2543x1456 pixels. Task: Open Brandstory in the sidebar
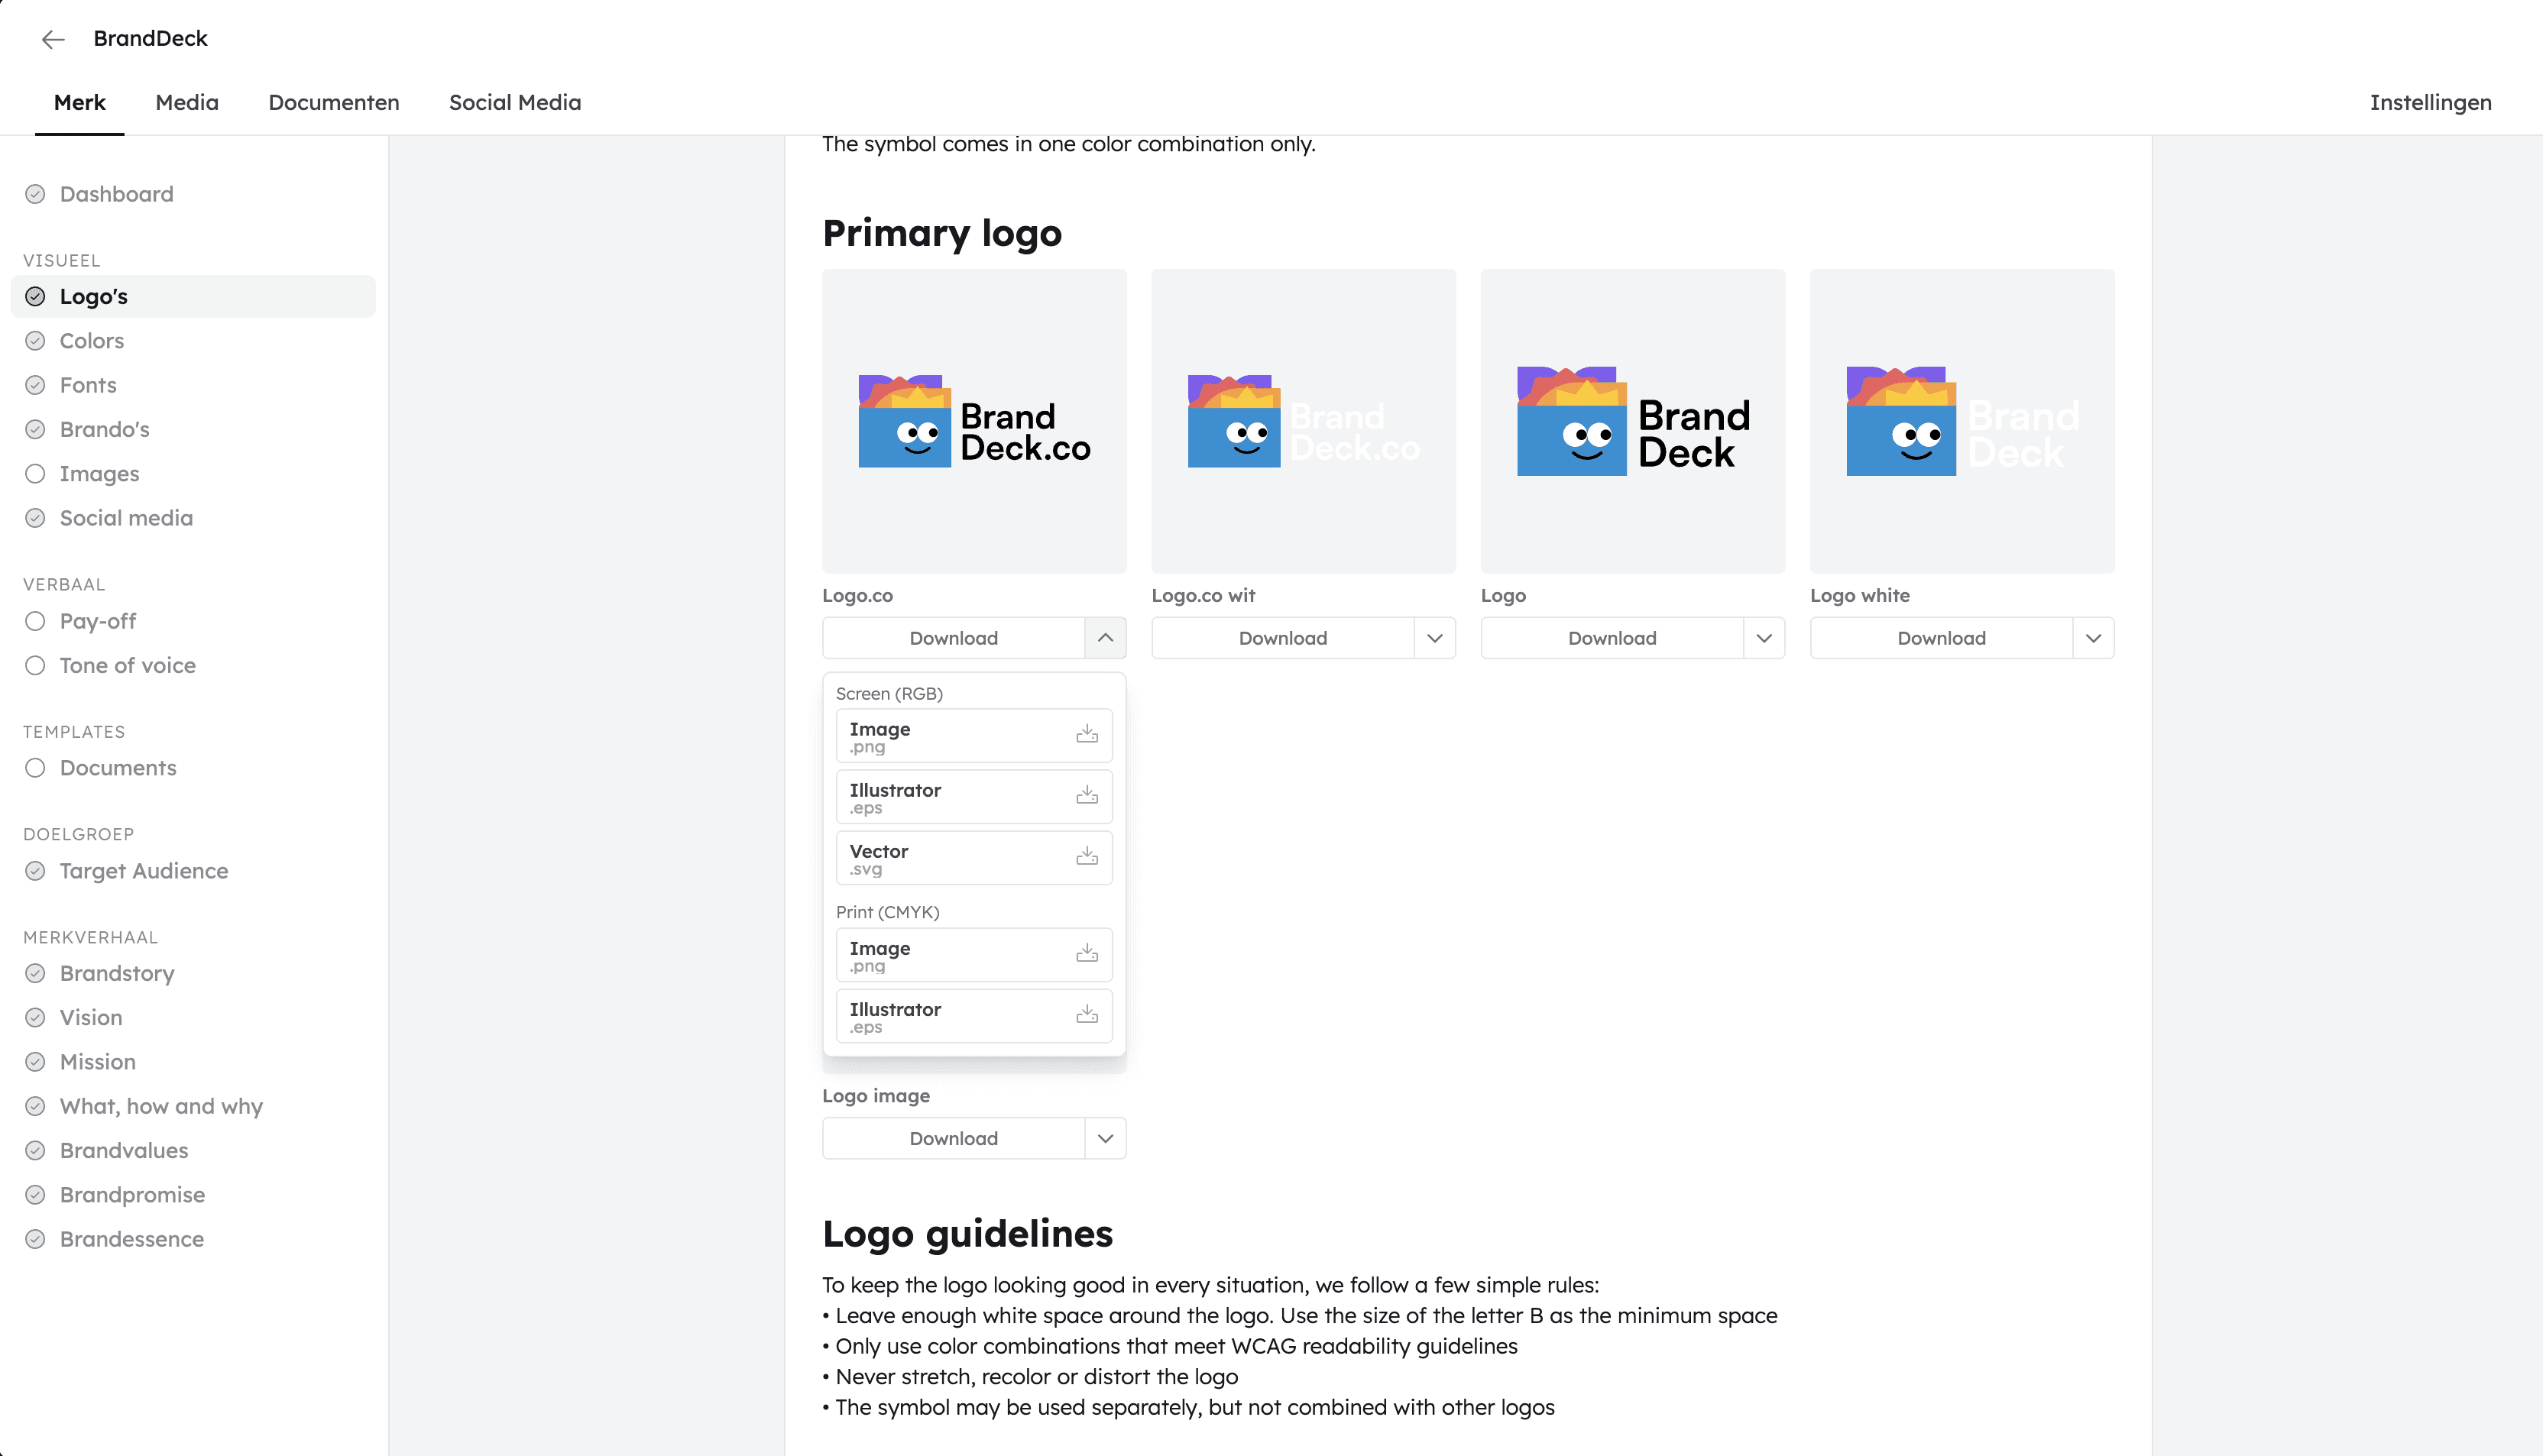(x=117, y=973)
